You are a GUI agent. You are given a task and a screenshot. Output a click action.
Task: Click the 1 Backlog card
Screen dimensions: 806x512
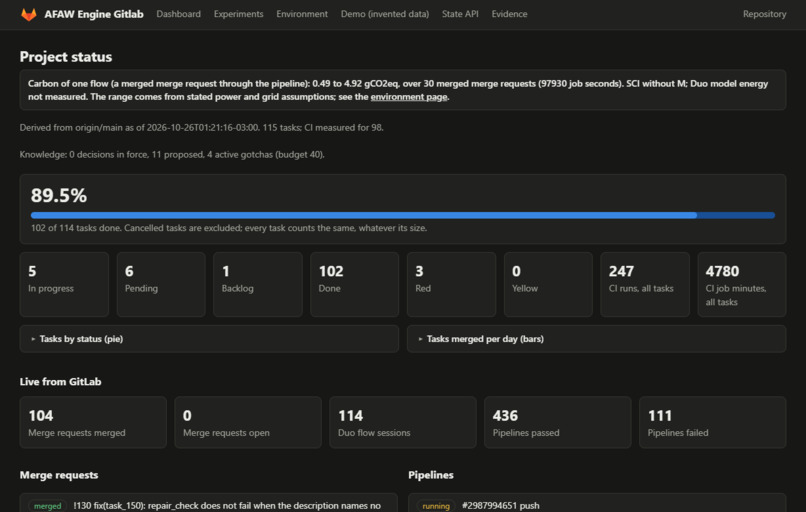(258, 284)
